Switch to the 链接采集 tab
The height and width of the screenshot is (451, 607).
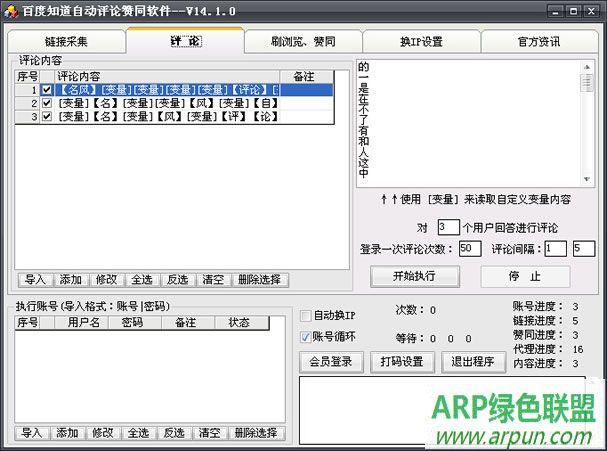click(x=66, y=42)
